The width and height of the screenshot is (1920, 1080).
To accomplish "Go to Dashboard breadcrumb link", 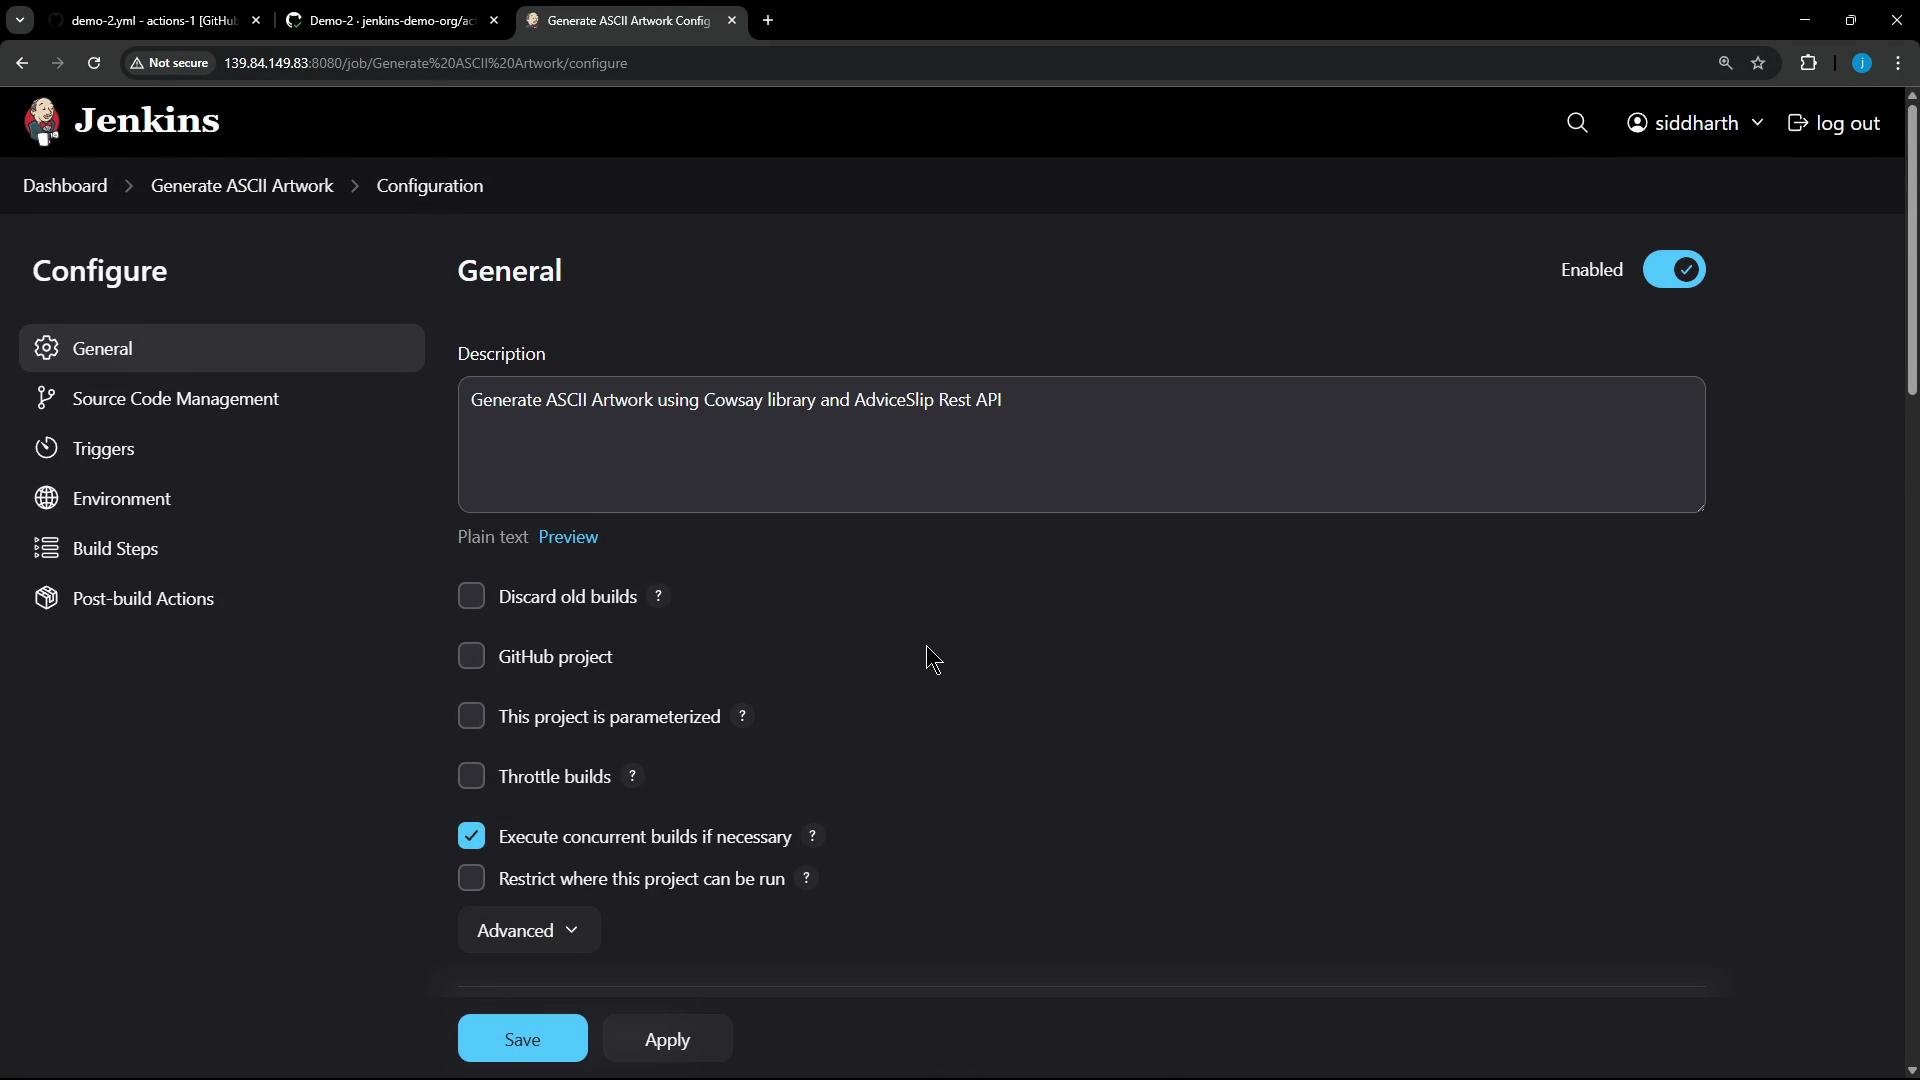I will [65, 186].
